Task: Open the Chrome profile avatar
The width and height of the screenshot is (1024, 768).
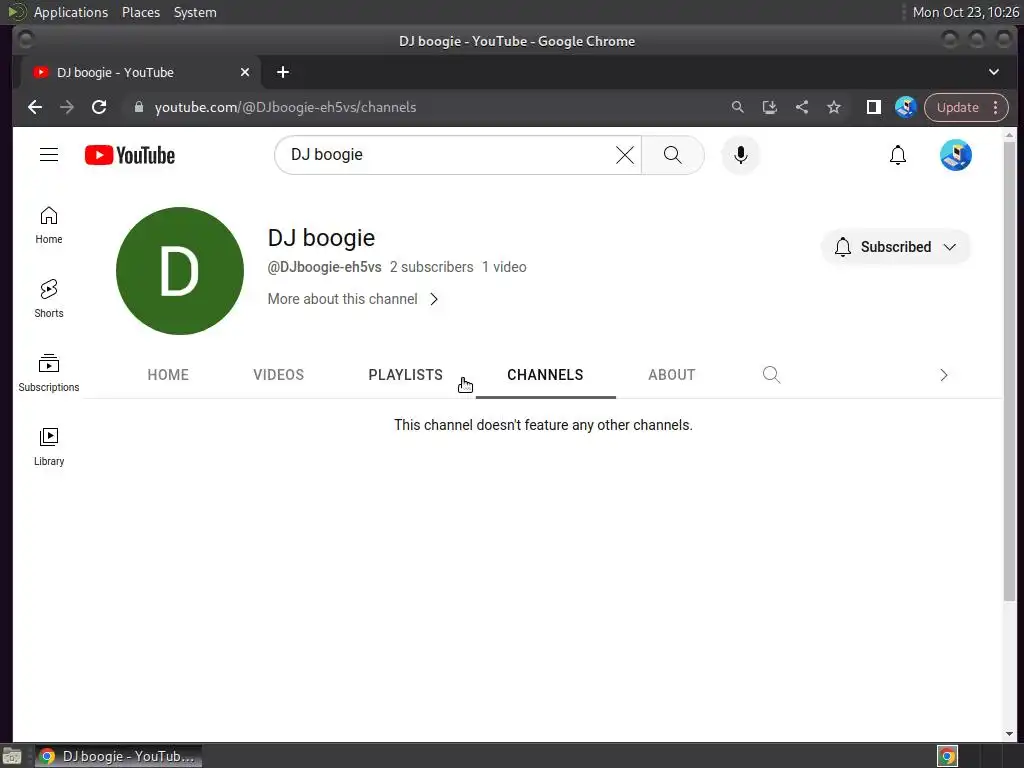Action: click(x=906, y=107)
